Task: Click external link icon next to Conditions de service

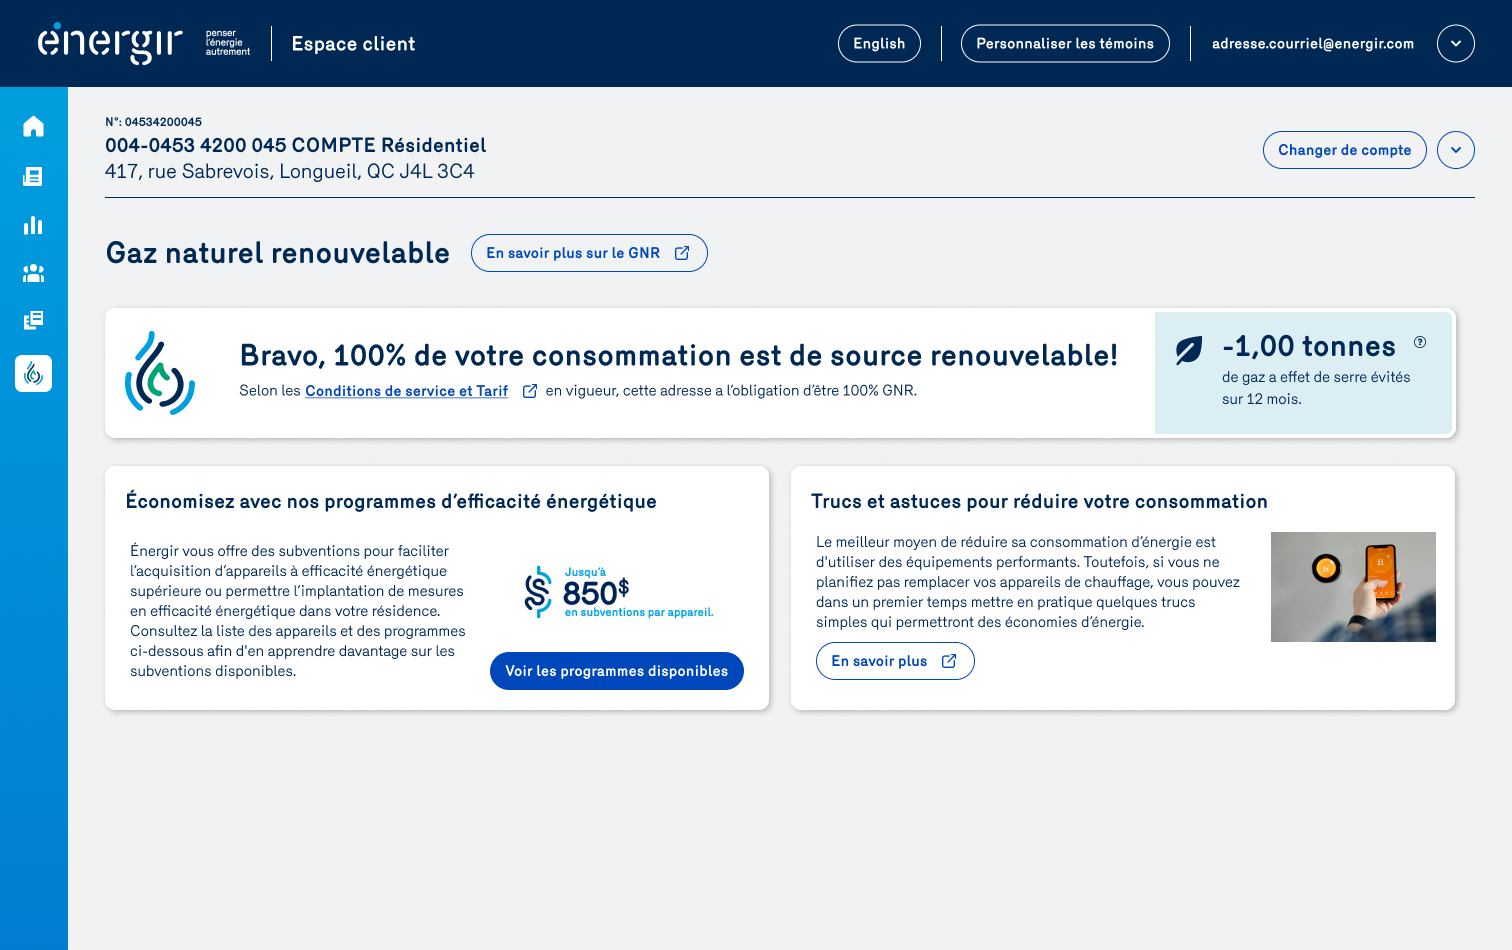Action: (x=530, y=391)
